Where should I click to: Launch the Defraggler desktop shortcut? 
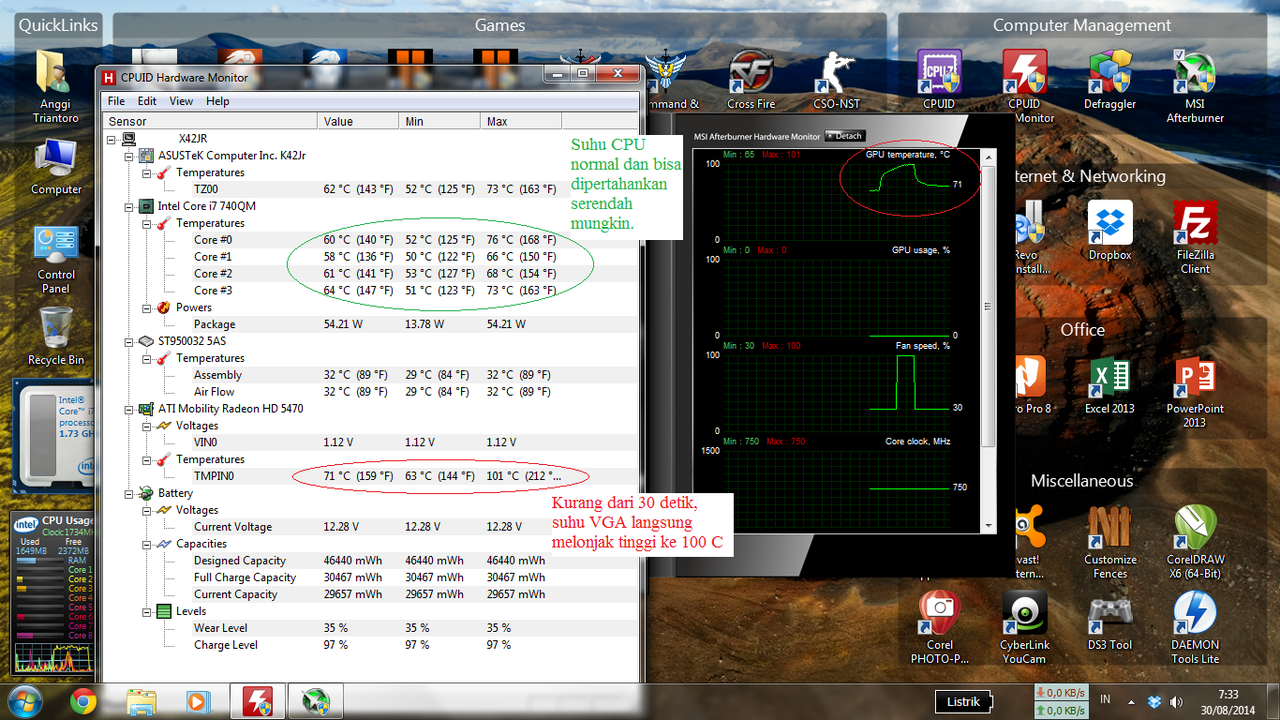[x=1109, y=80]
